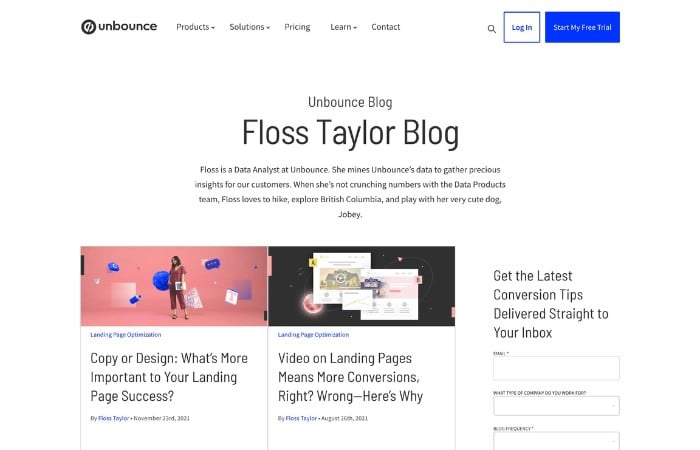The image size is (700, 450).
Task: Open the Copy or Design article thumbnail
Action: point(174,286)
